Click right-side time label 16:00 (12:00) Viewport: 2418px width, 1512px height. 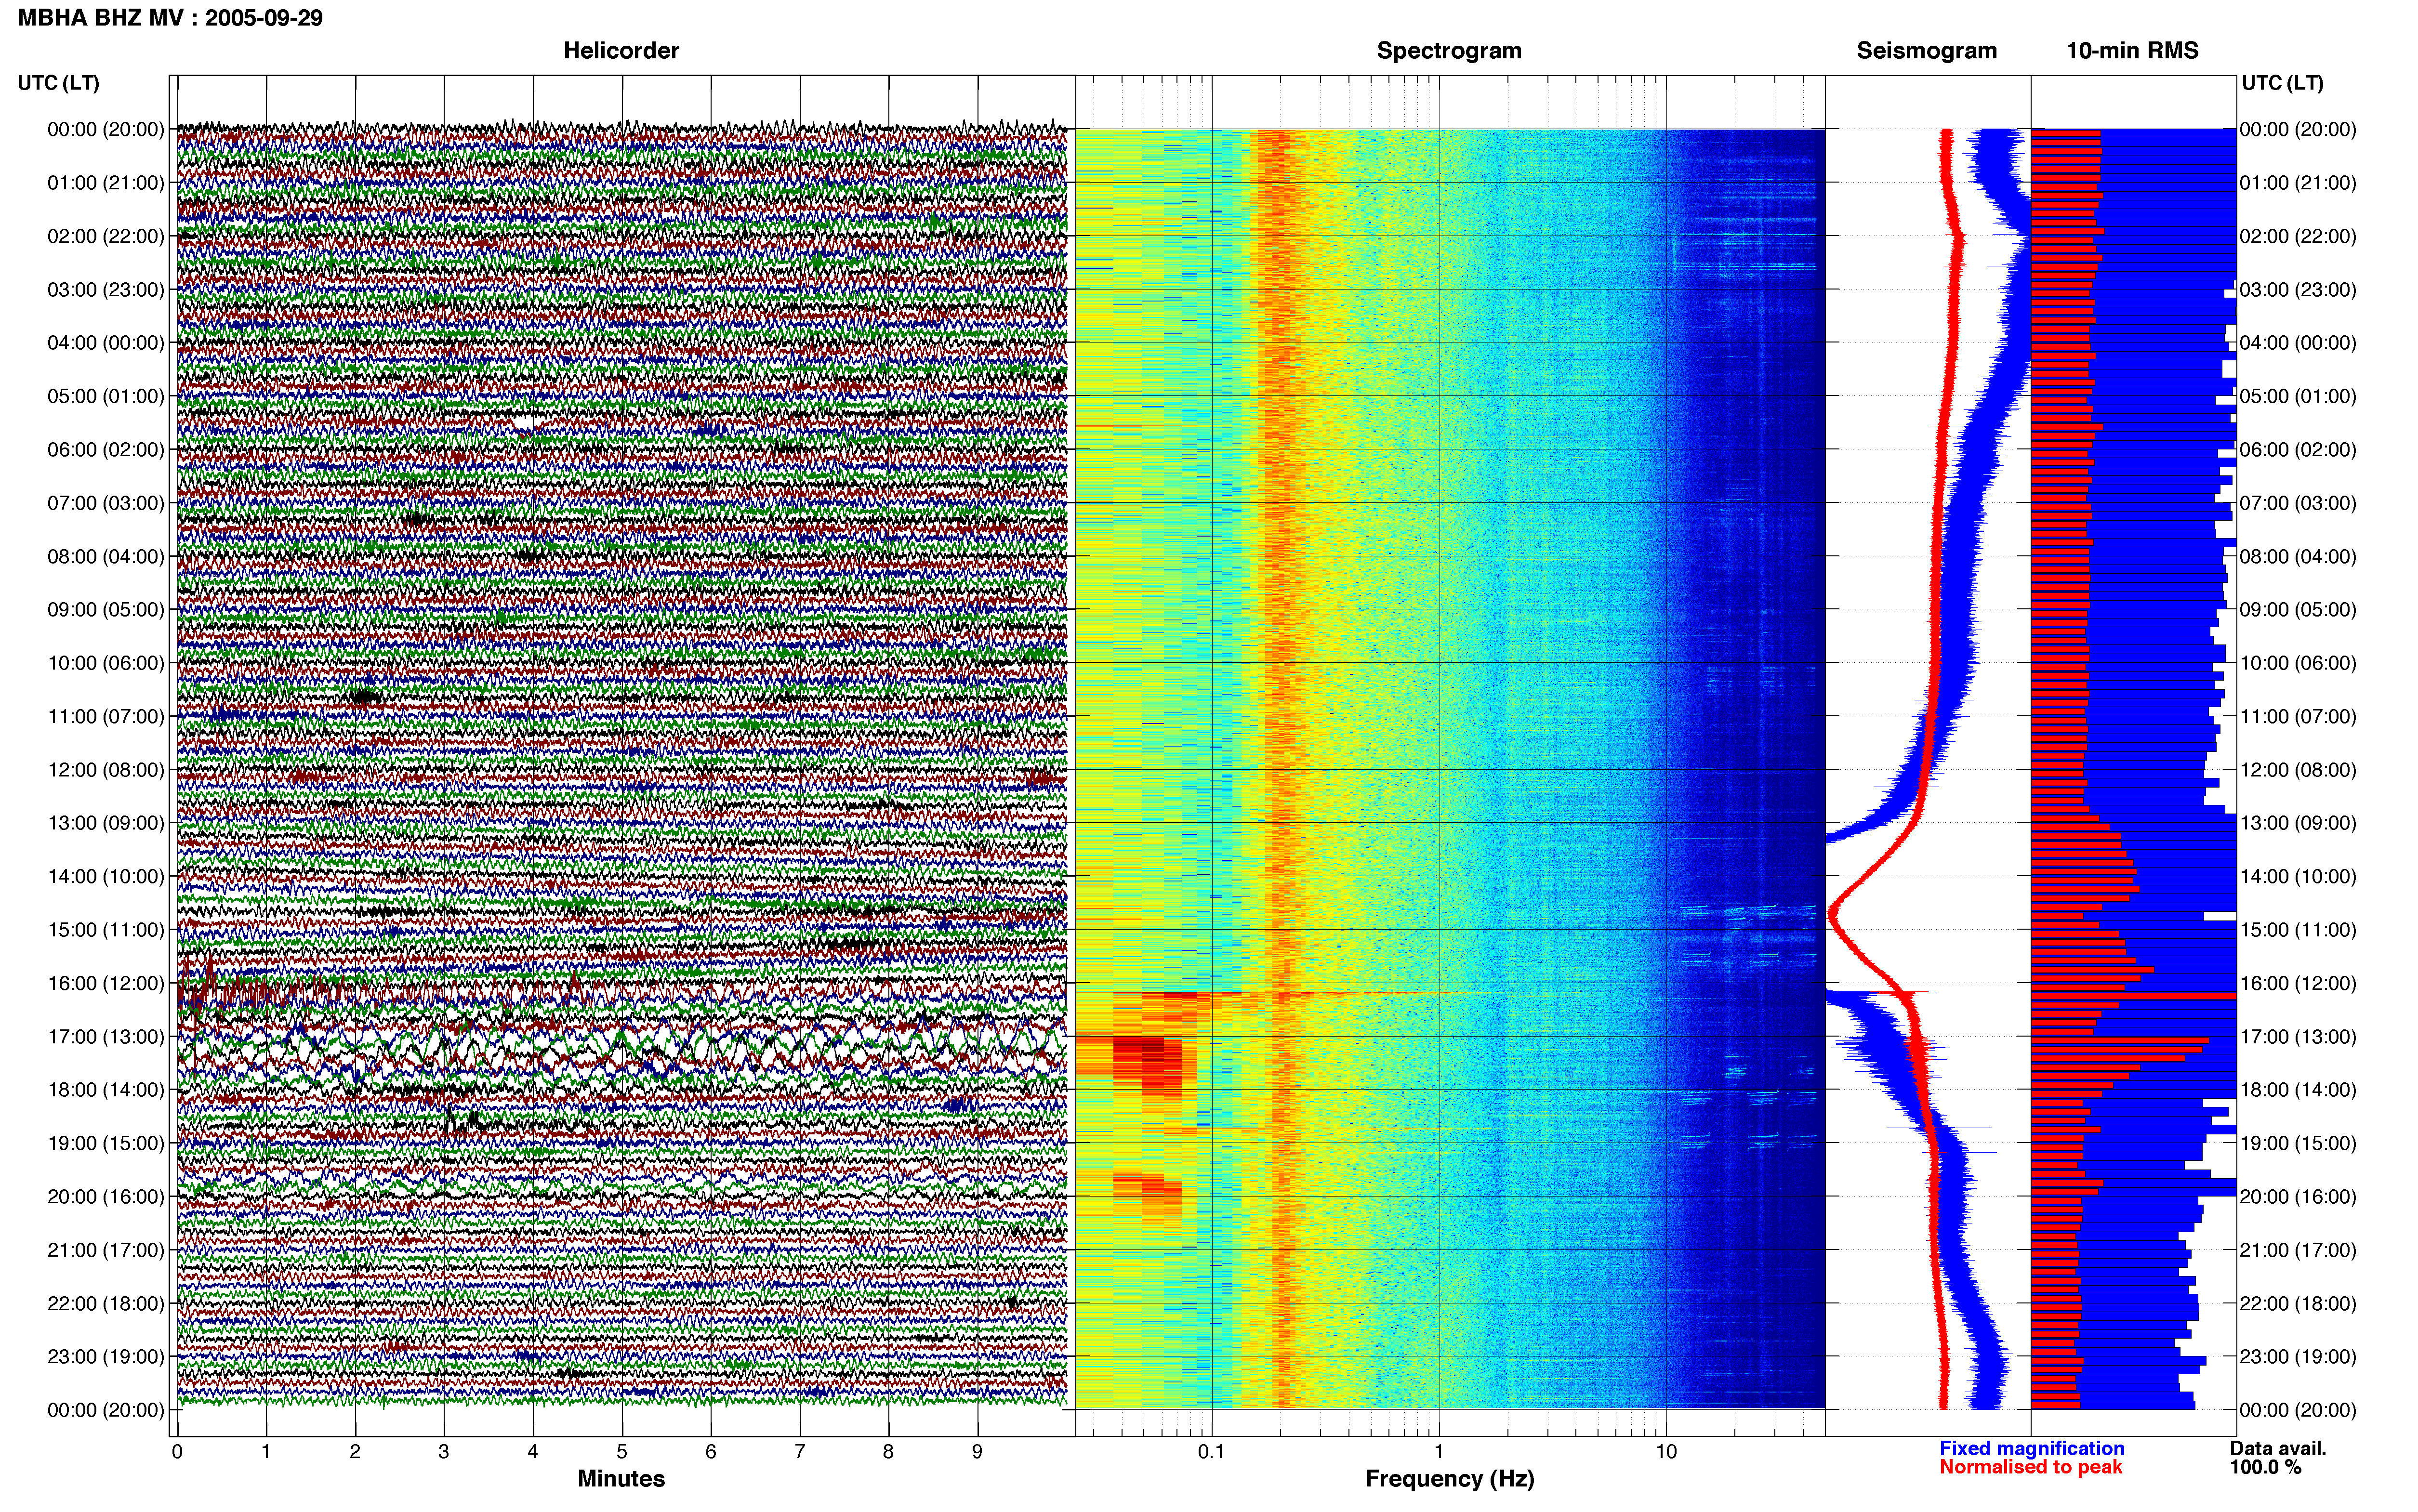[2298, 983]
